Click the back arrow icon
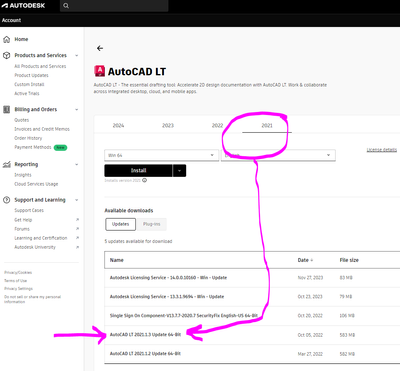 coord(100,48)
